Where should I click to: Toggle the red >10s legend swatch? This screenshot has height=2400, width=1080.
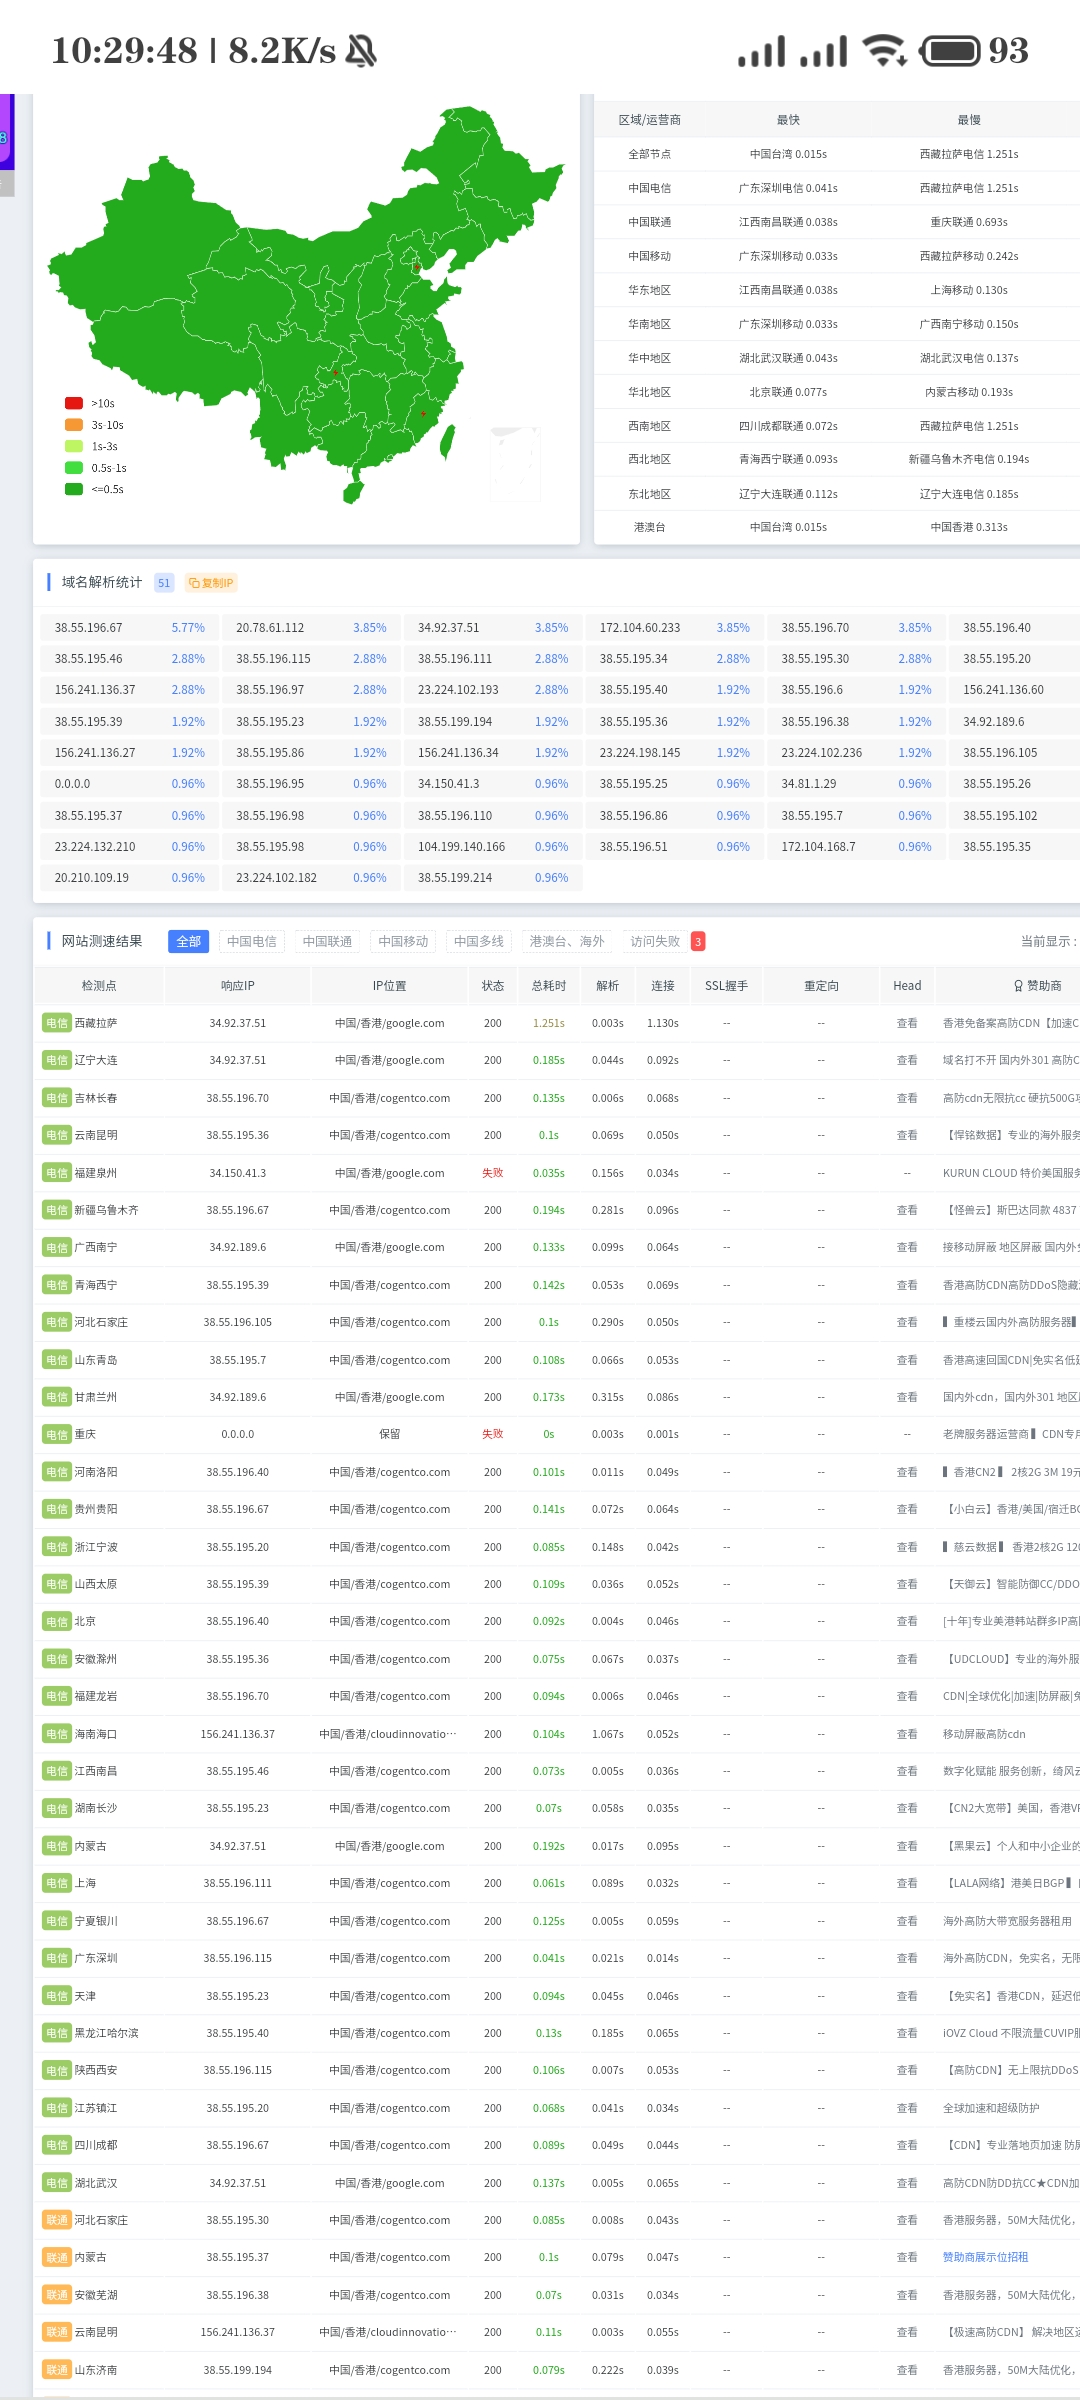[73, 403]
